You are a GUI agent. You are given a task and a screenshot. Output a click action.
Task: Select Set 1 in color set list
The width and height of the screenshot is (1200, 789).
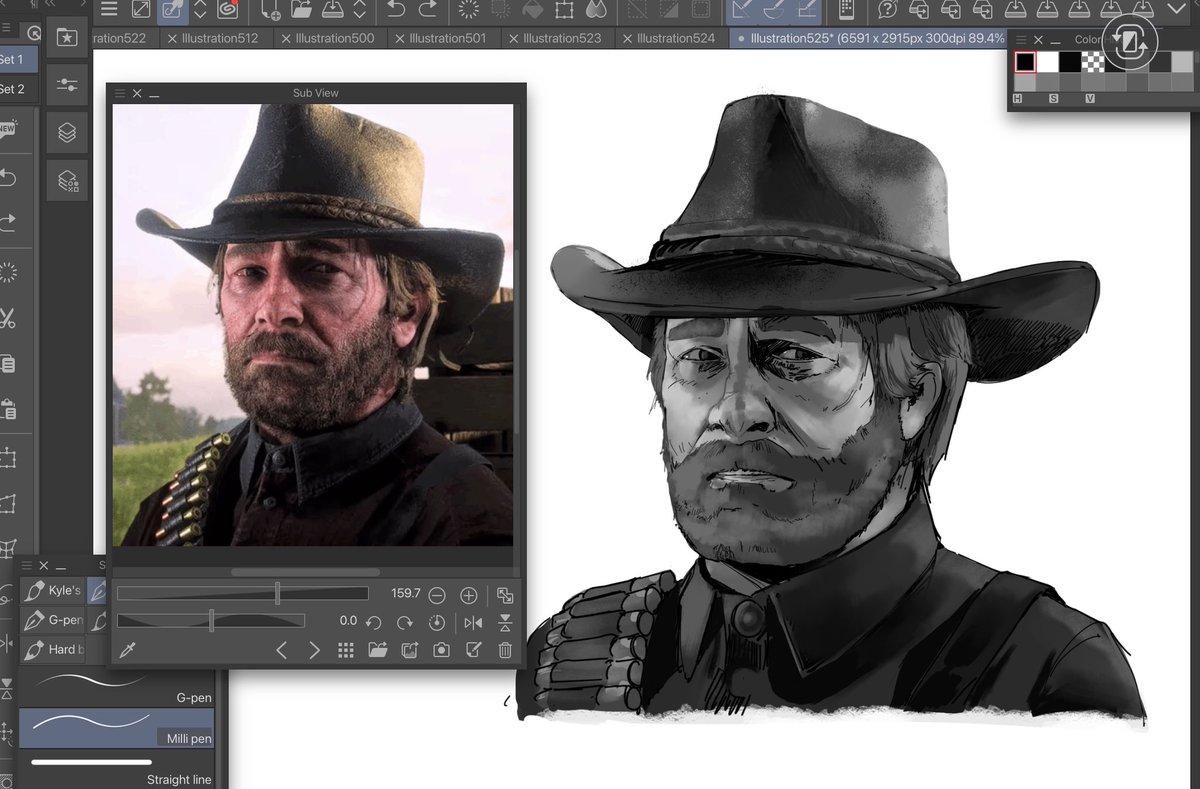coord(19,59)
